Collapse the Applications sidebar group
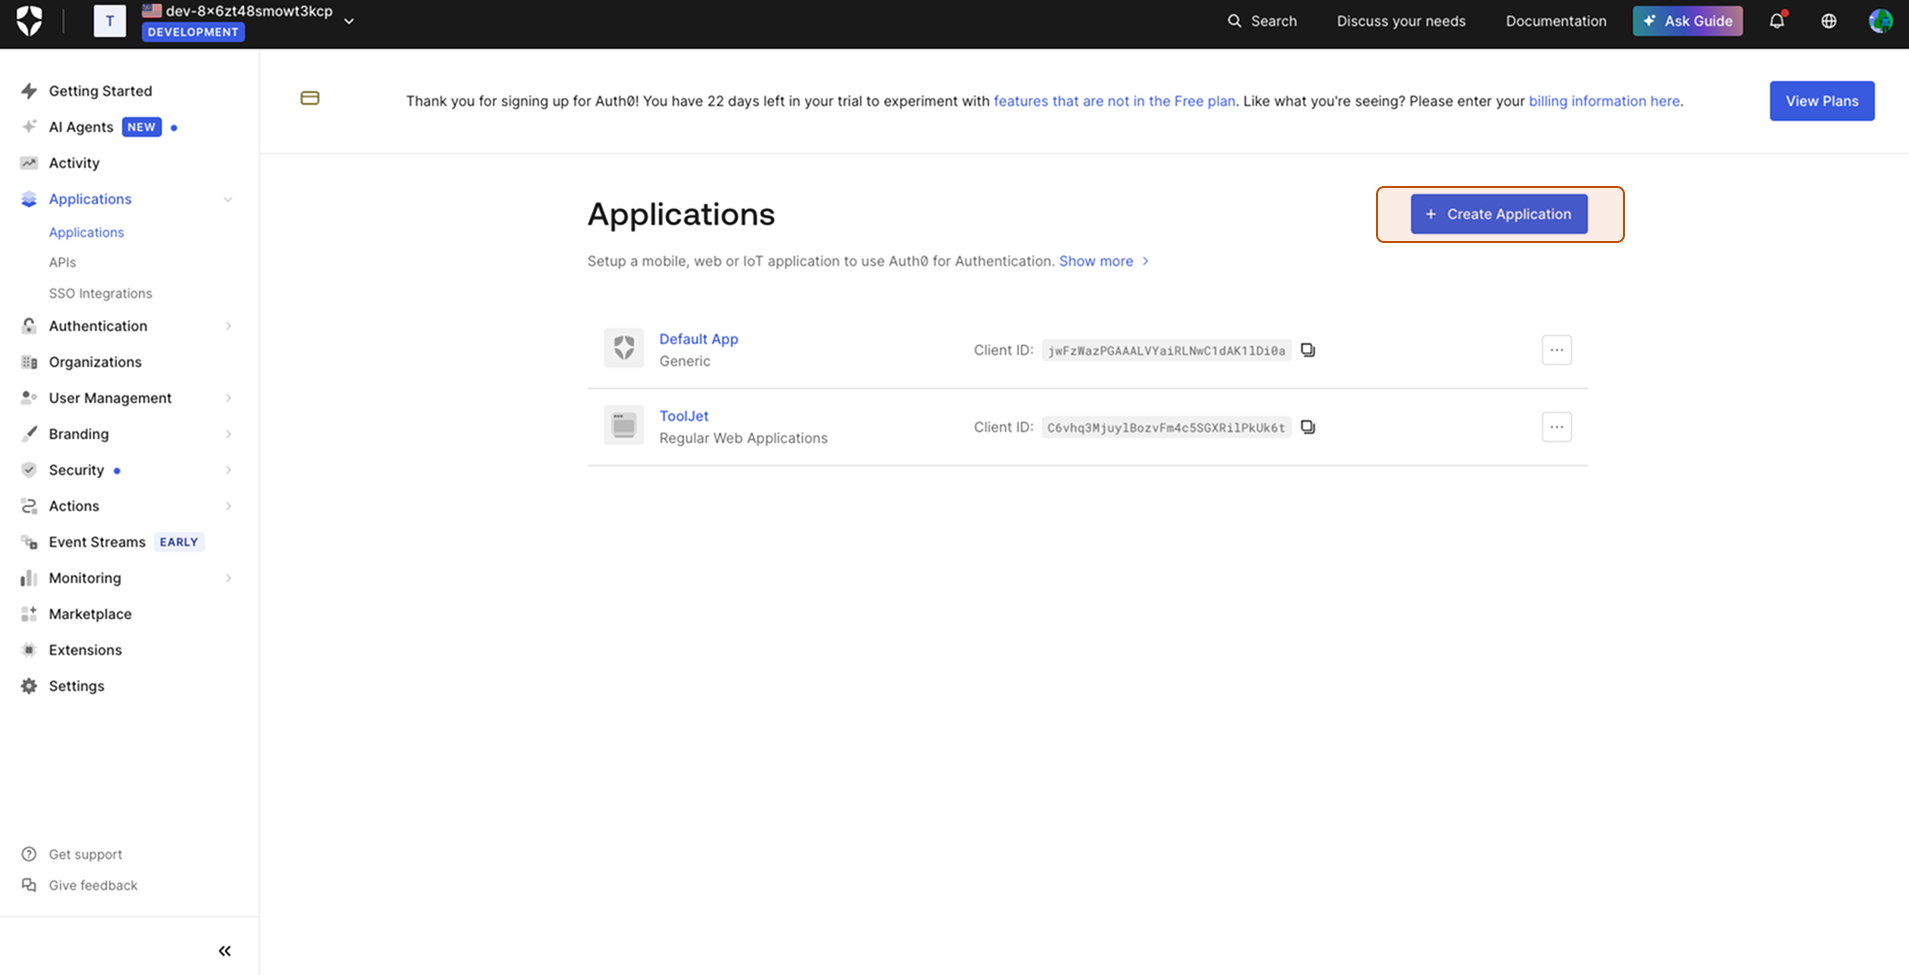 (228, 198)
